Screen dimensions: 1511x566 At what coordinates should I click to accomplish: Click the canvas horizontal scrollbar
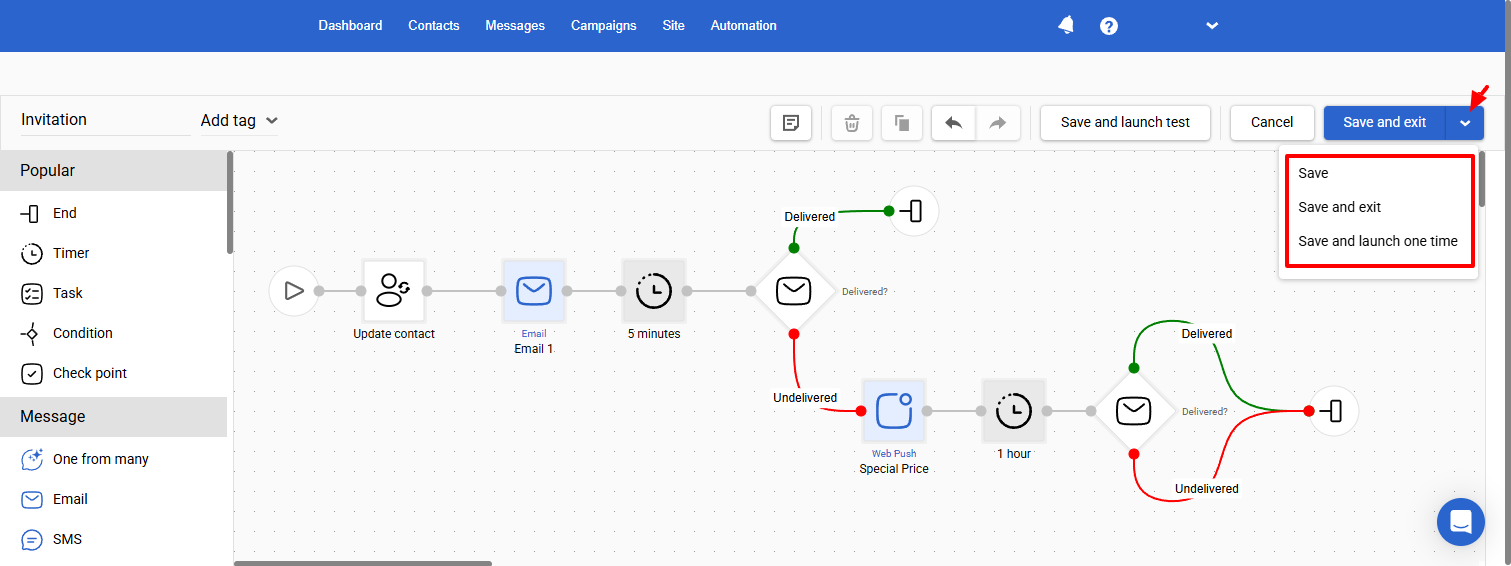[x=363, y=563]
